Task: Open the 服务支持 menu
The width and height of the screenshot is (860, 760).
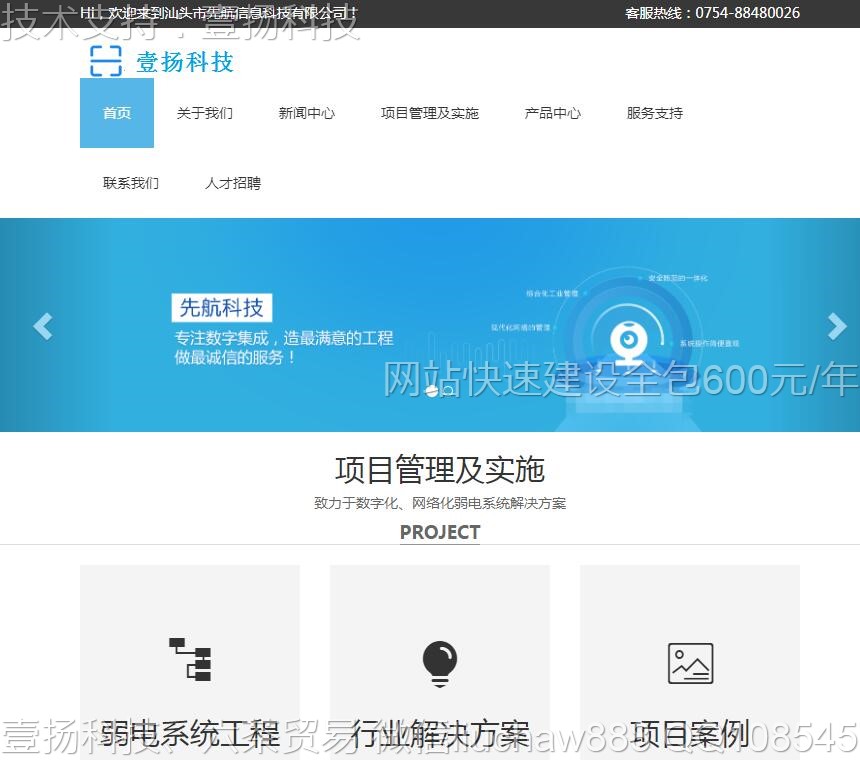Action: pos(653,113)
